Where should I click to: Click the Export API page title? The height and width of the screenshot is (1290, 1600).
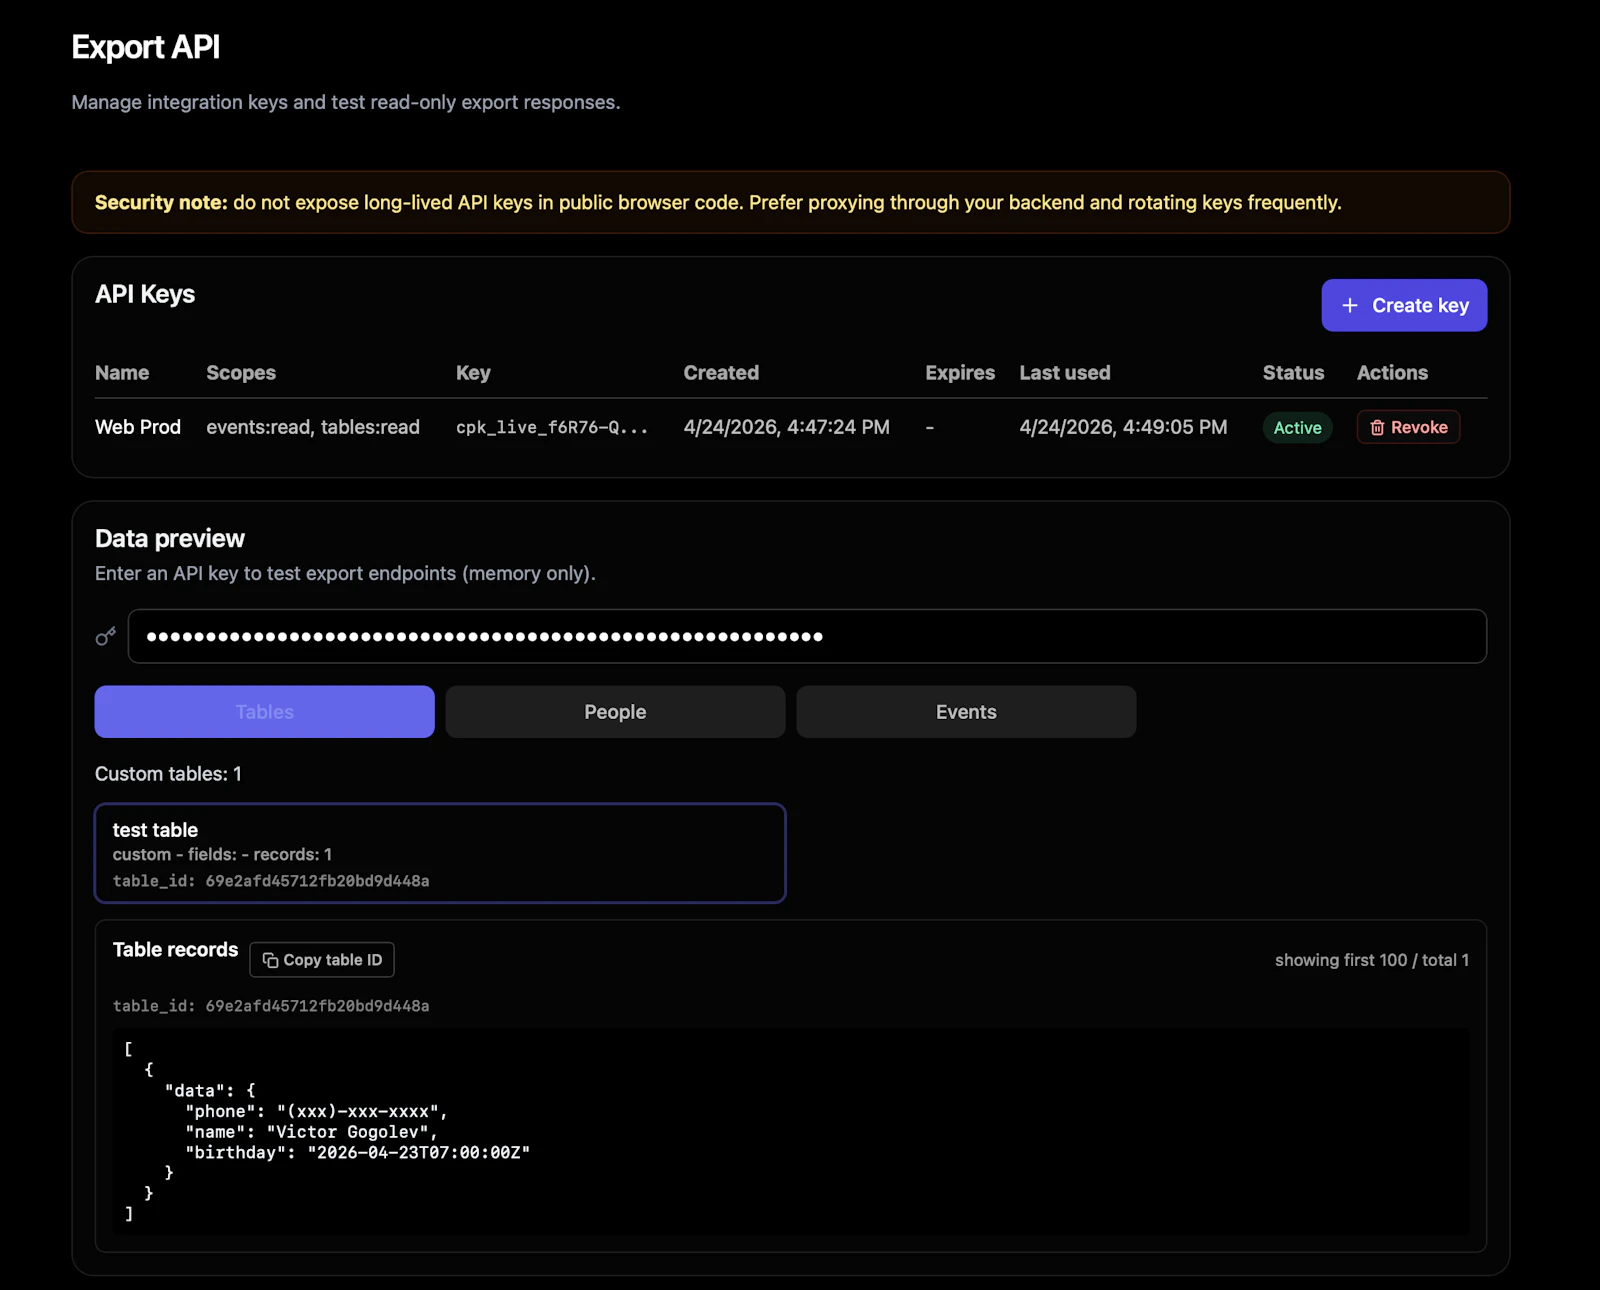(146, 47)
